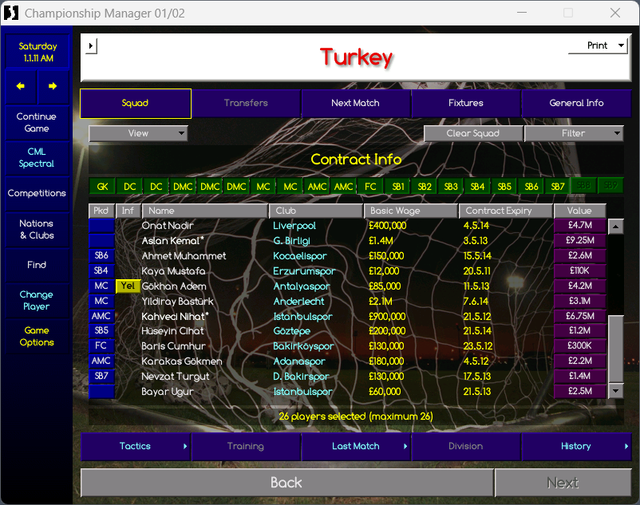
Task: Open player Kahveci Nihat
Action: tap(175, 317)
